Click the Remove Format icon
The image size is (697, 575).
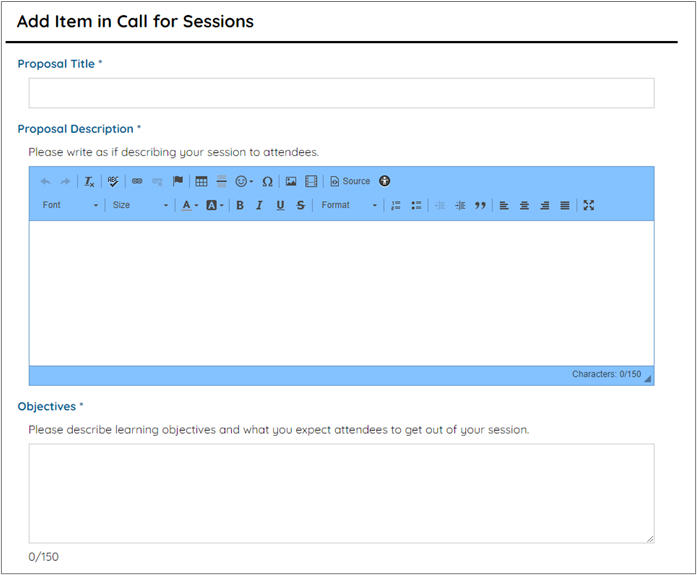tap(89, 182)
